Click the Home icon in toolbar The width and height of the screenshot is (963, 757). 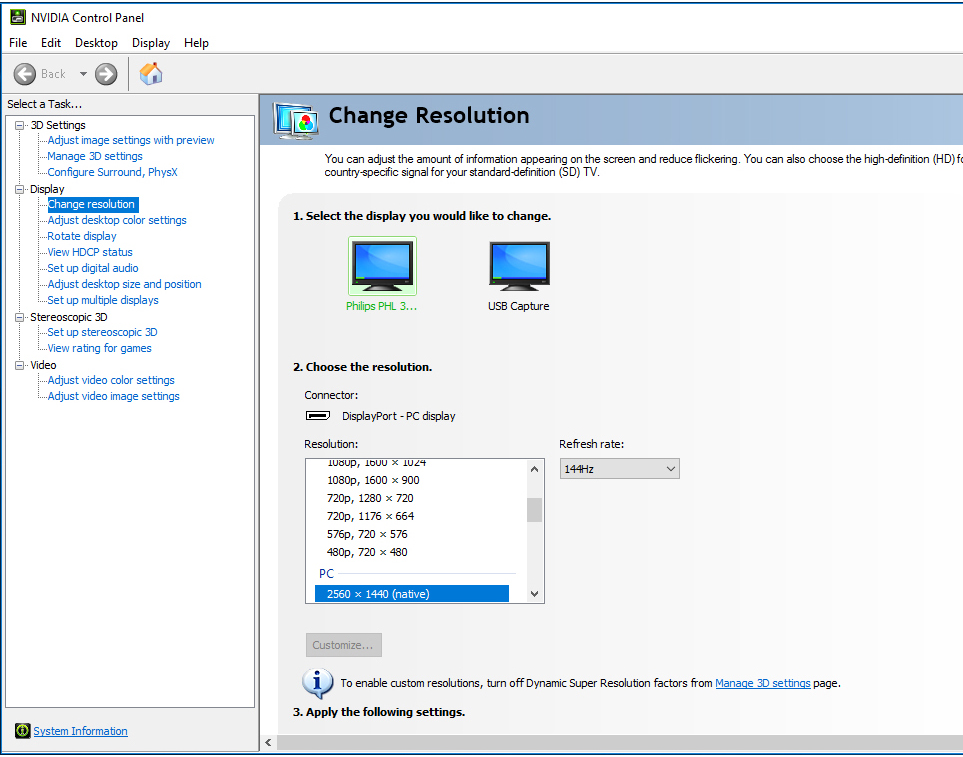click(x=151, y=74)
